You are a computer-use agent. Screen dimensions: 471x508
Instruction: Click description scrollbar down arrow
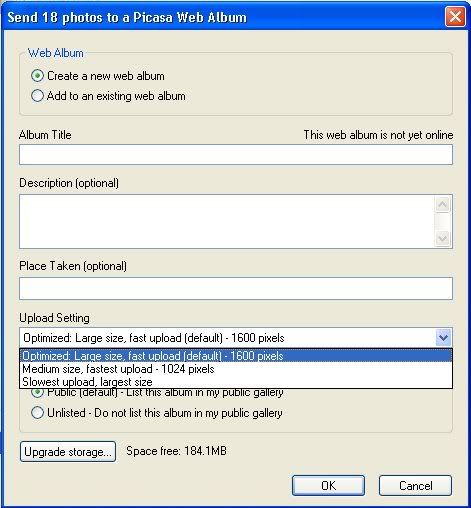click(442, 238)
